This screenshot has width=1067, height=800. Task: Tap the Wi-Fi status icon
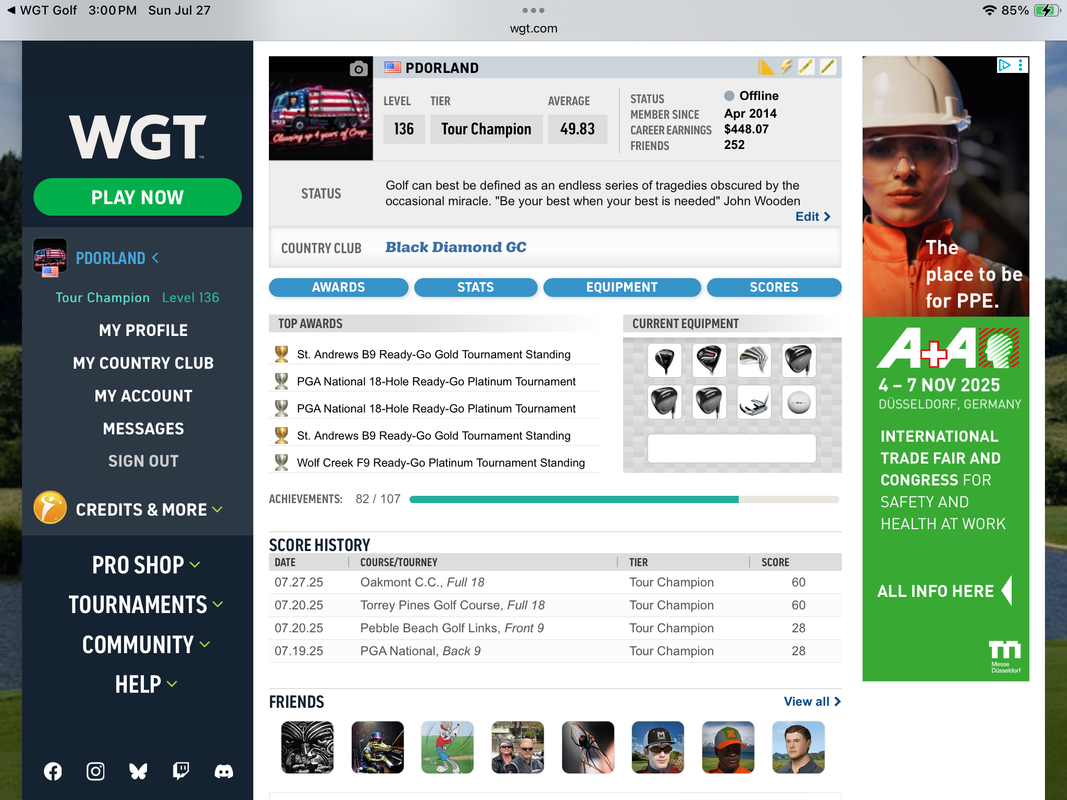tap(990, 10)
